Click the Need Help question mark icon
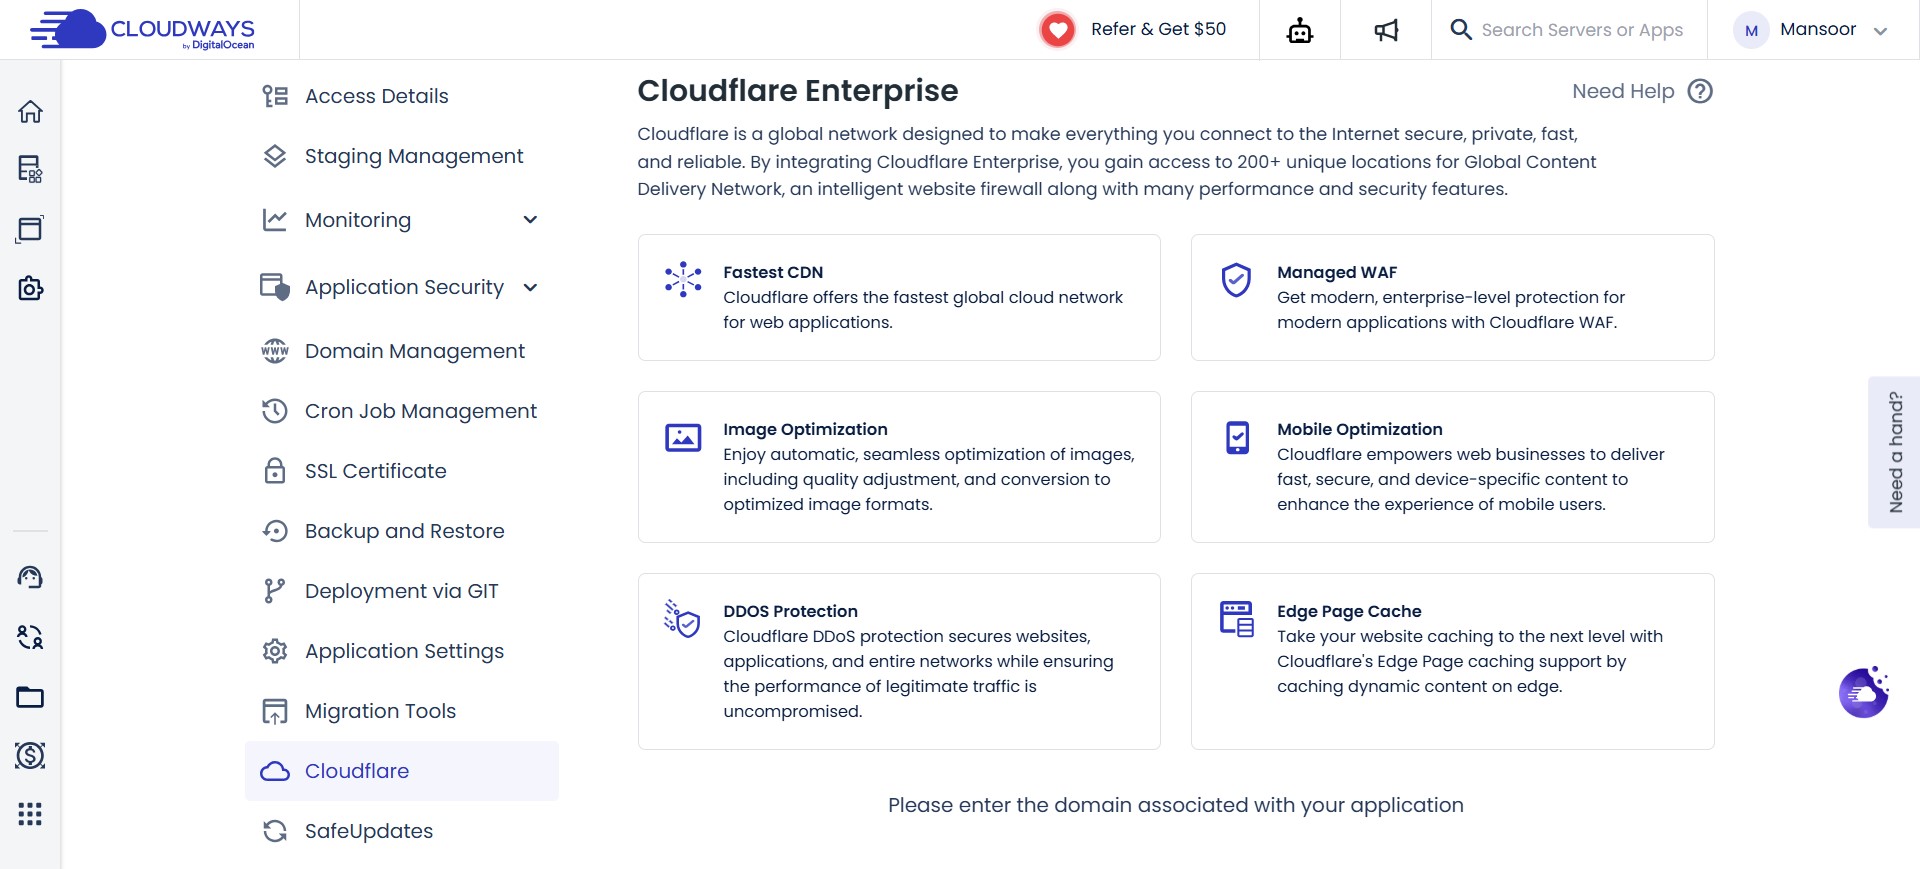 point(1700,91)
